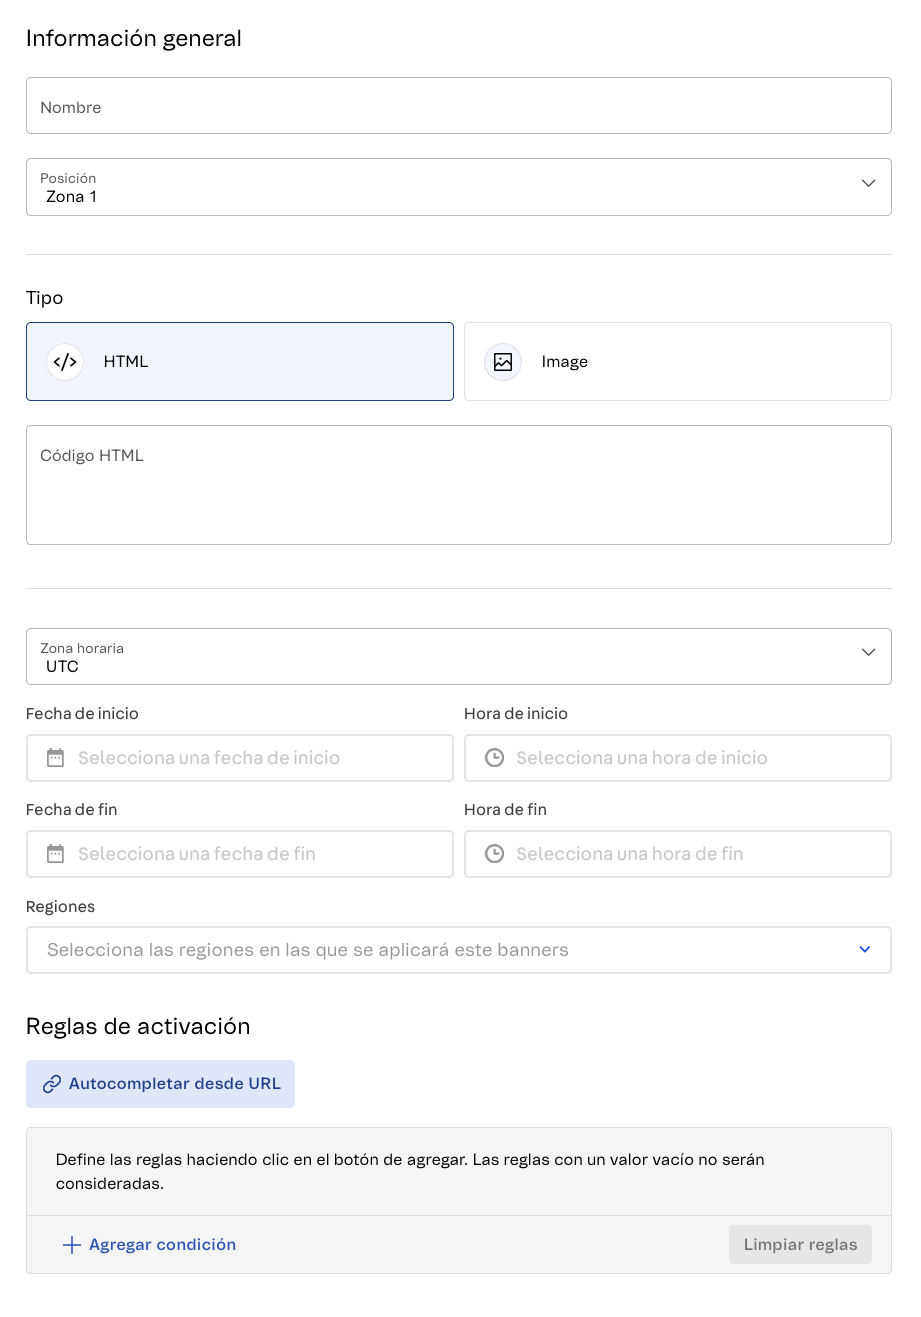Select the Image type icon

pos(502,361)
